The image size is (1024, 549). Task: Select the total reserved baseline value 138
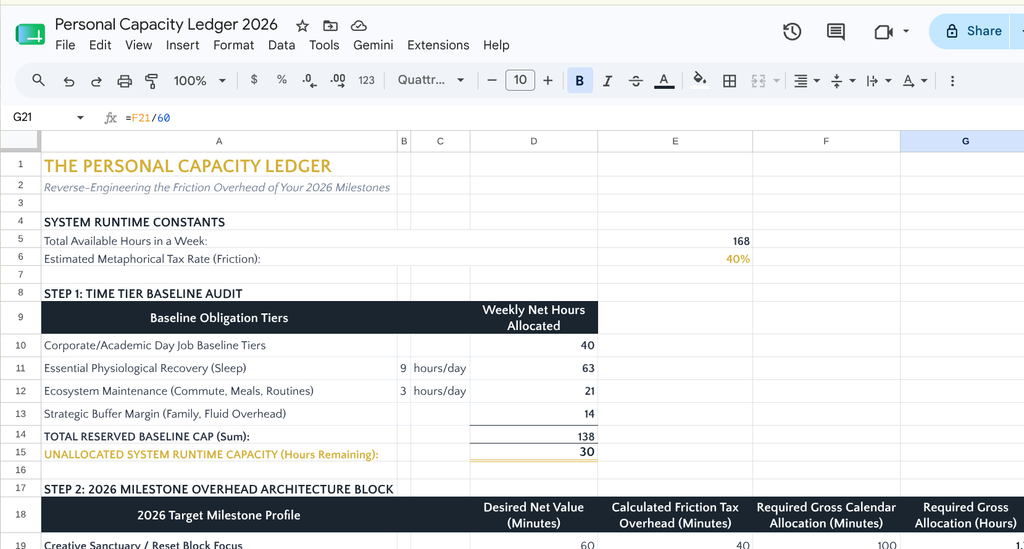click(x=534, y=436)
